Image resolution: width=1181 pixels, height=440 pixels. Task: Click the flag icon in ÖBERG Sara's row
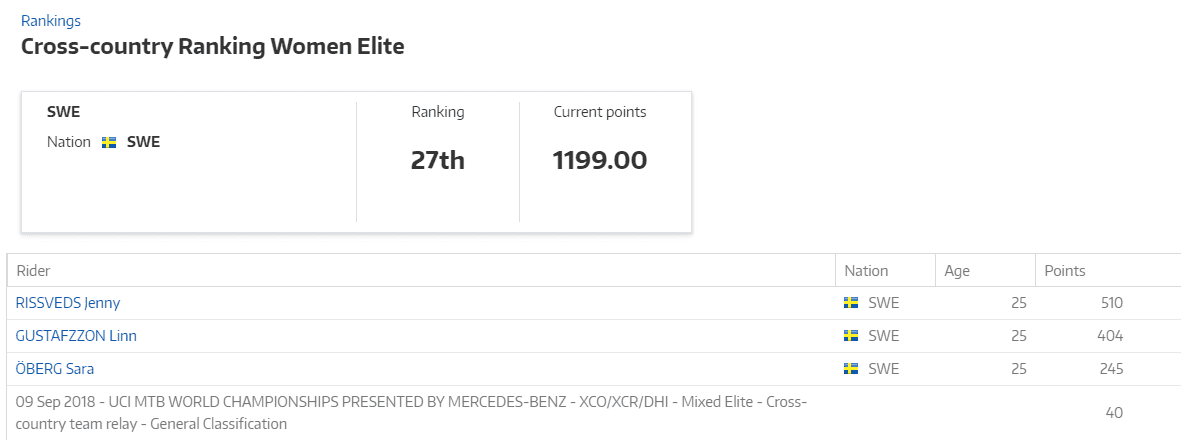click(x=852, y=369)
